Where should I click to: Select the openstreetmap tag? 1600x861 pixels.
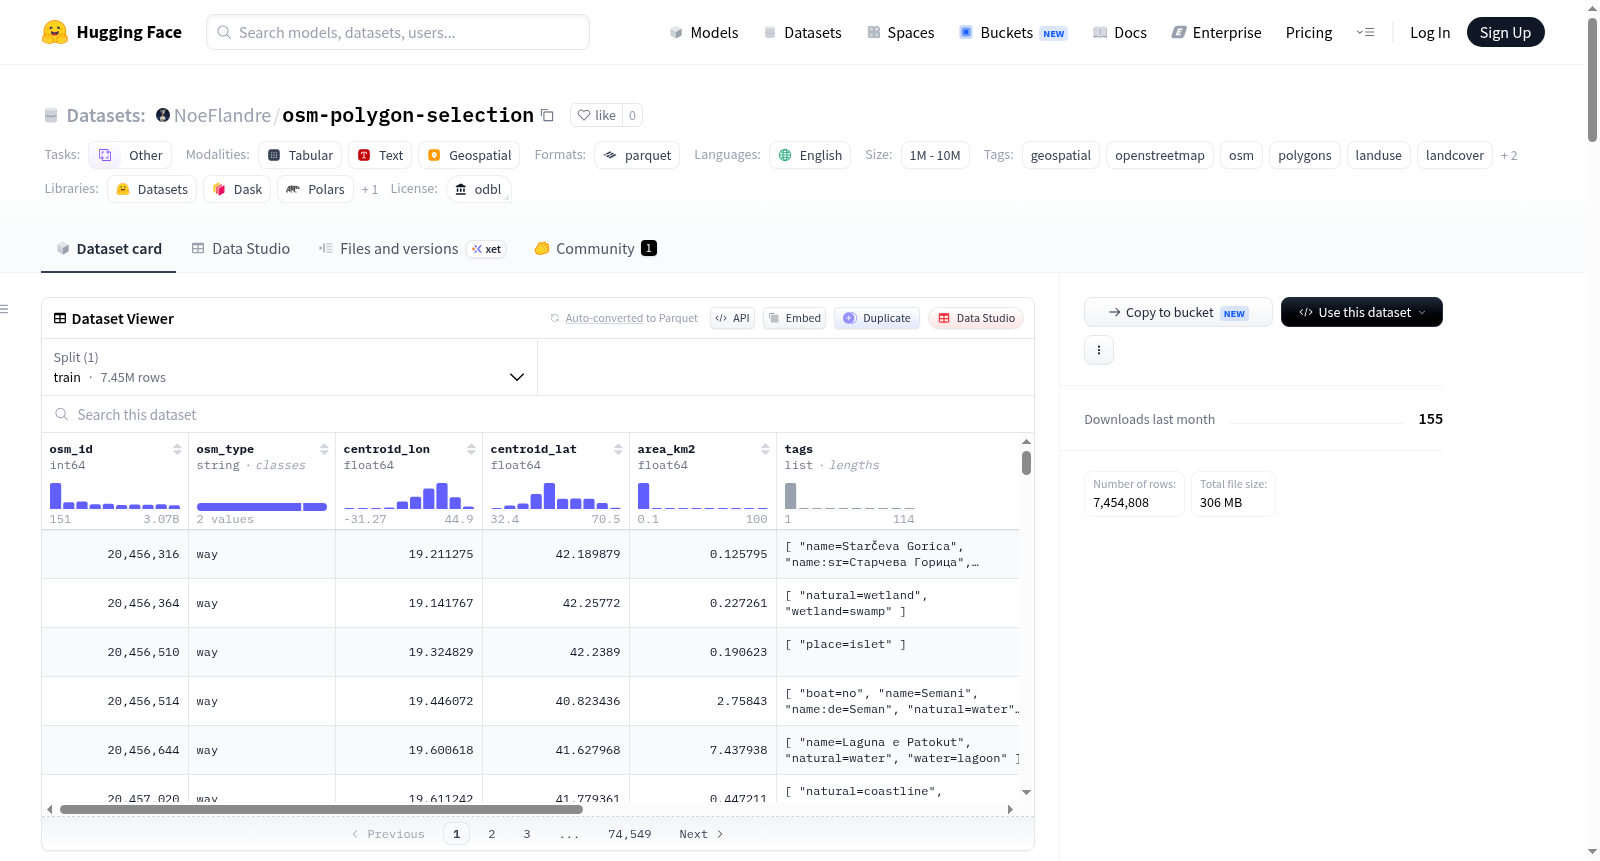click(x=1160, y=155)
